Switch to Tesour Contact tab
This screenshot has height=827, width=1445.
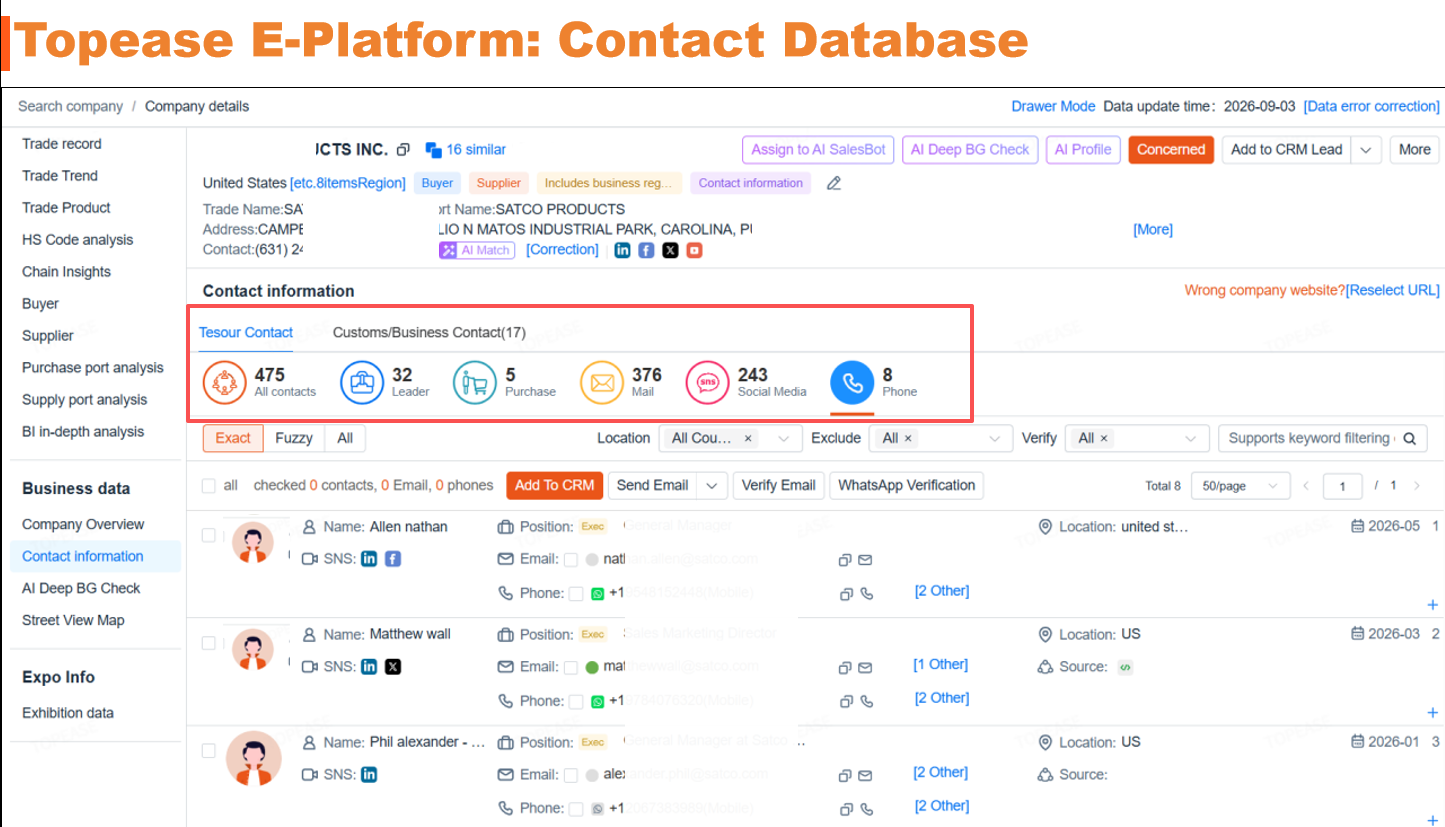246,332
